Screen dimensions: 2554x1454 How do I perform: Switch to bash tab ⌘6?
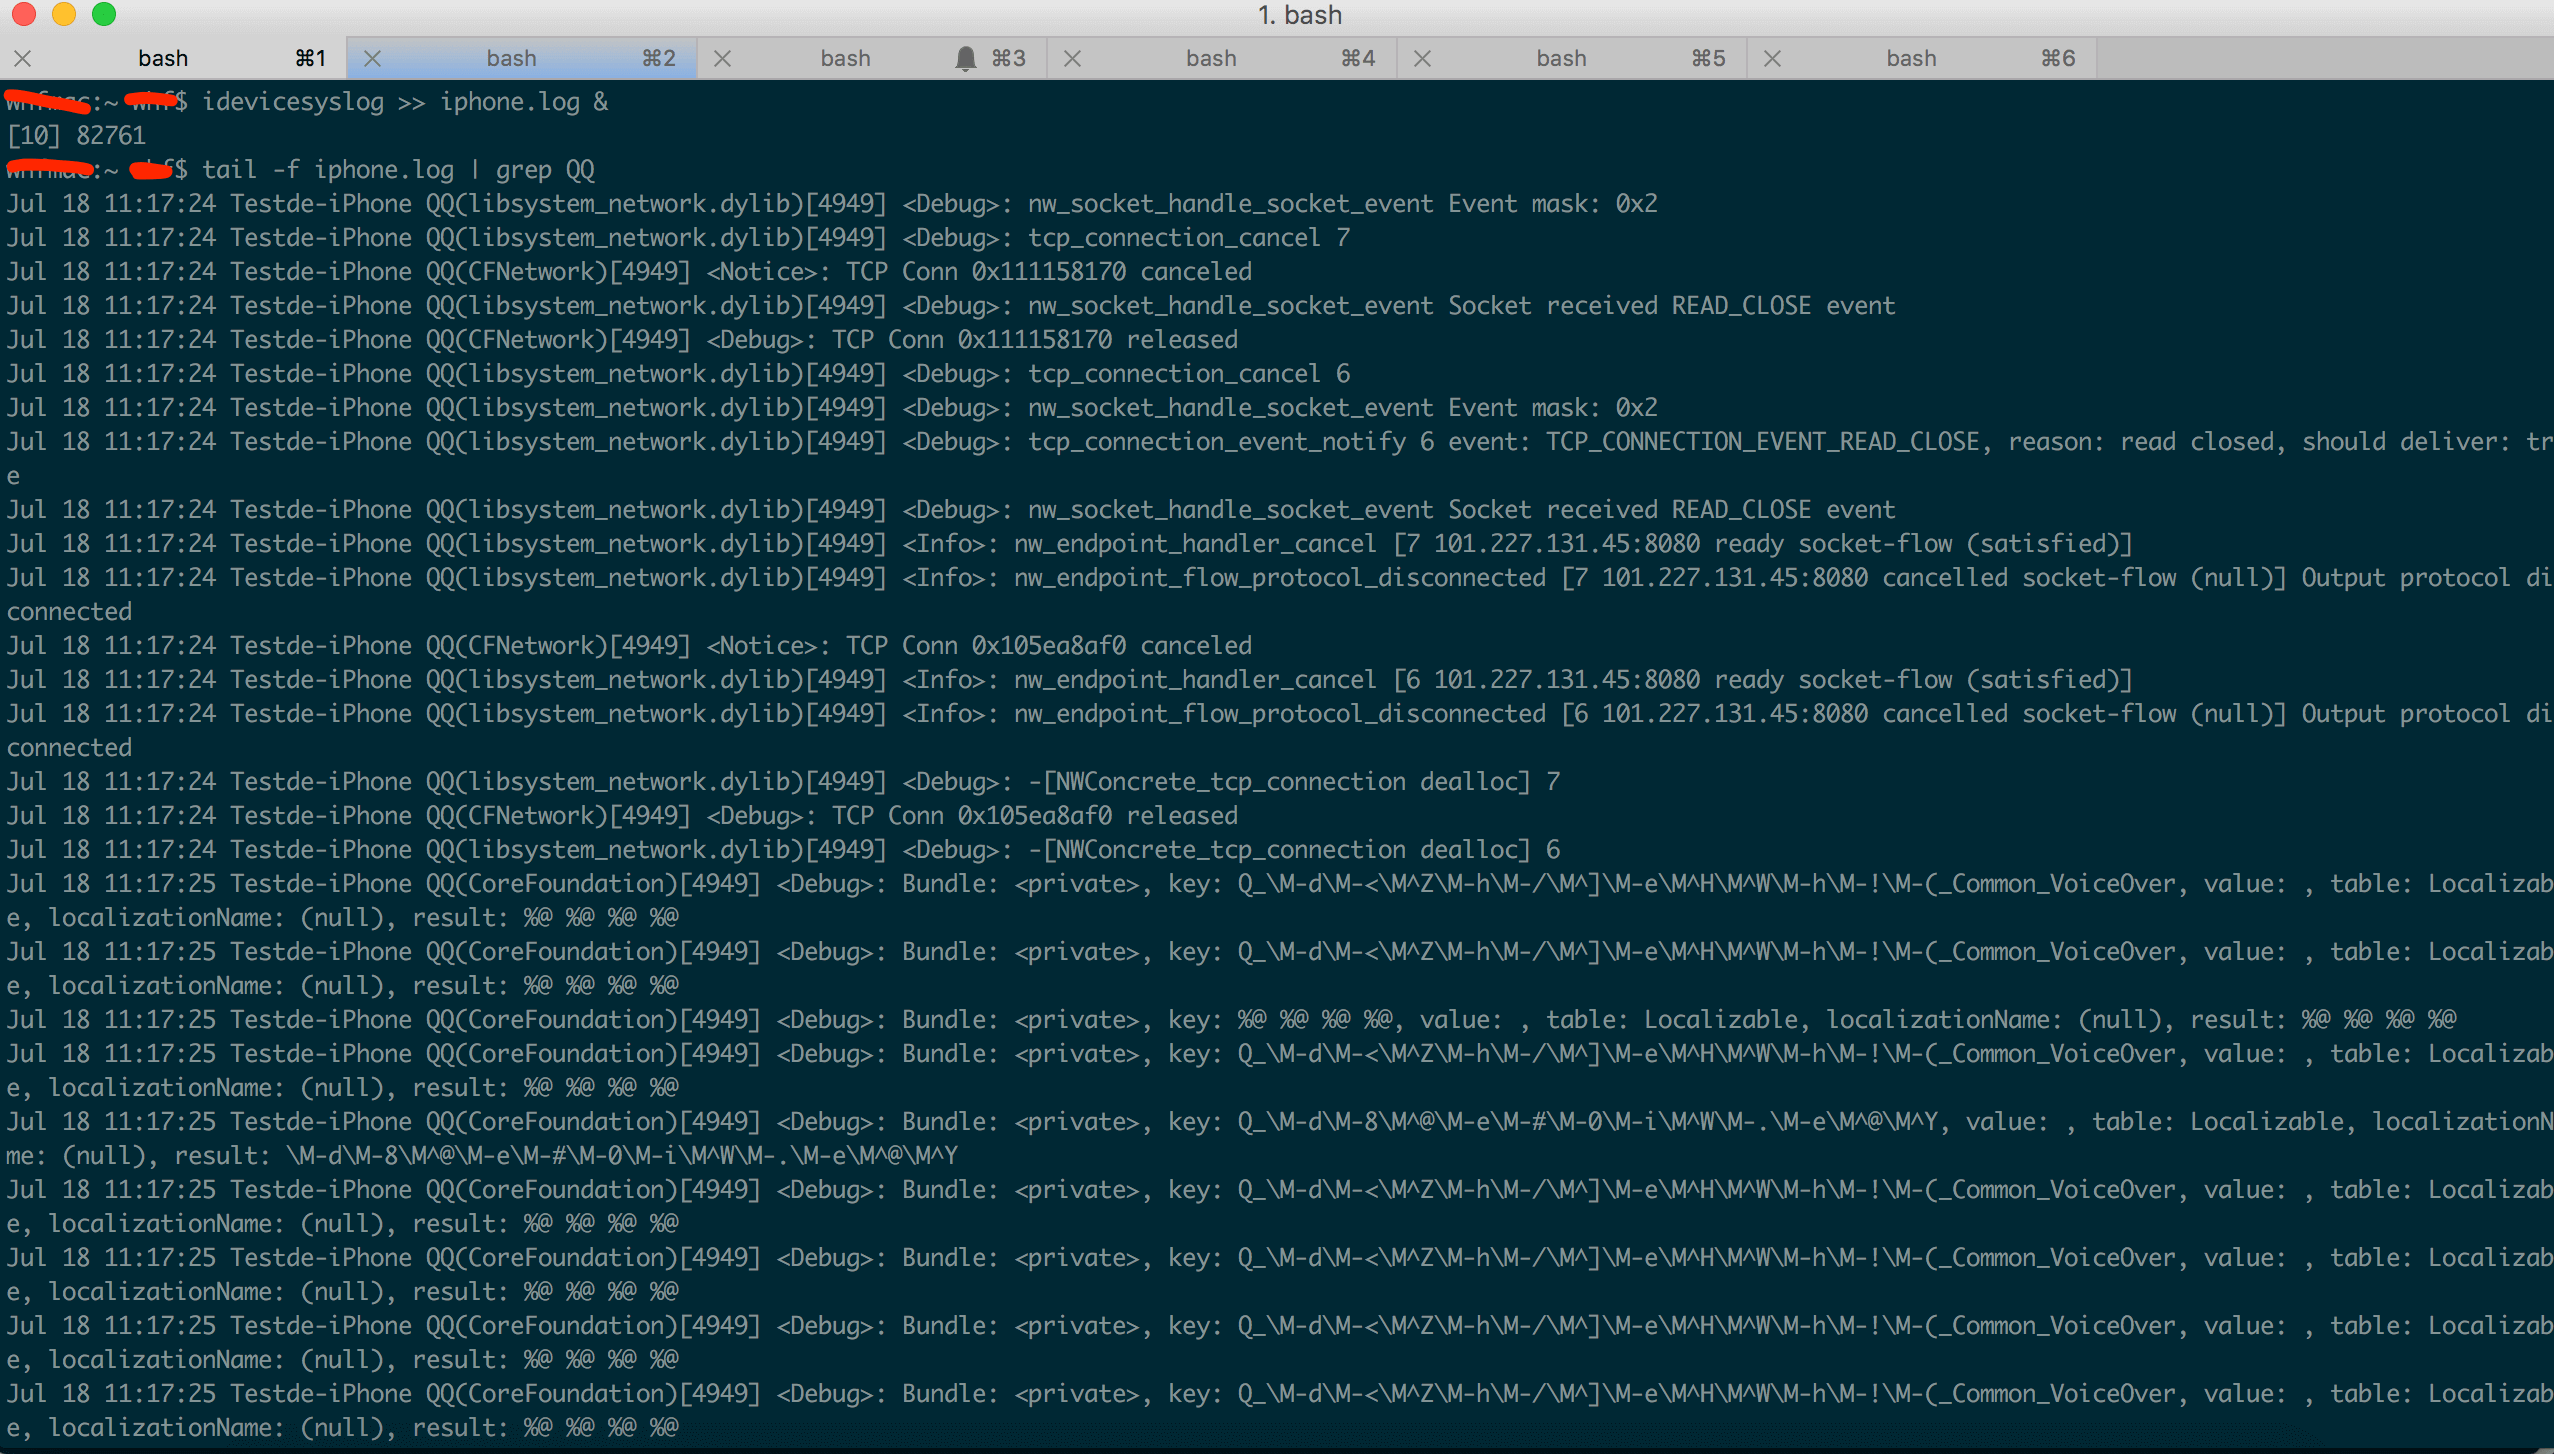point(1911,59)
